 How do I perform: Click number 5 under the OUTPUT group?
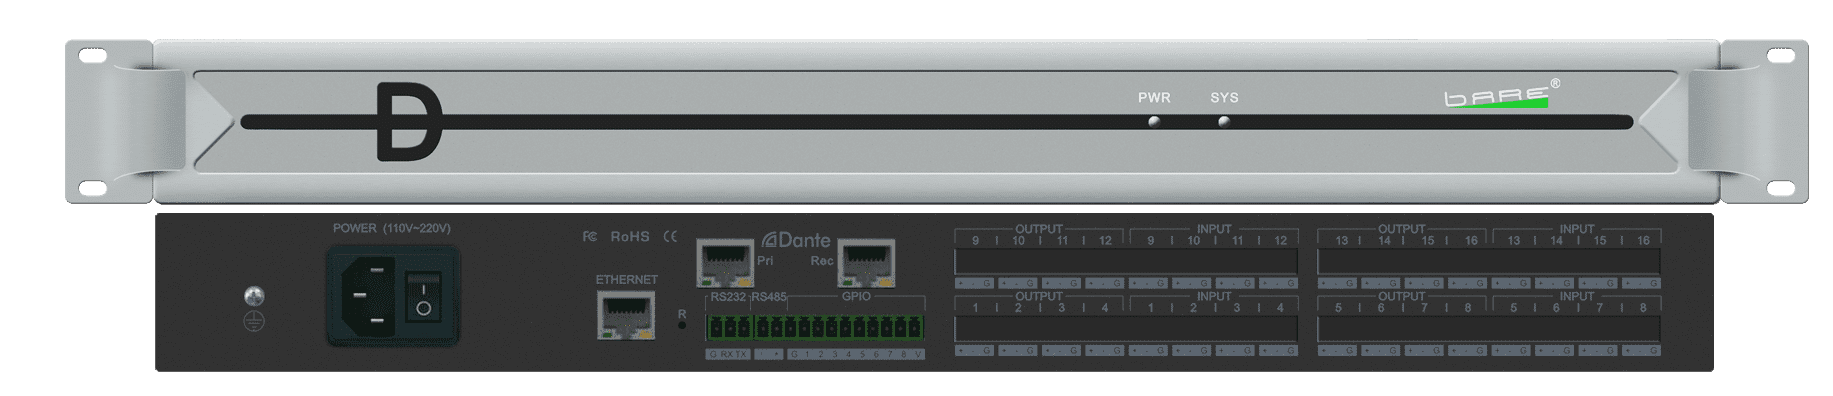tap(1338, 308)
